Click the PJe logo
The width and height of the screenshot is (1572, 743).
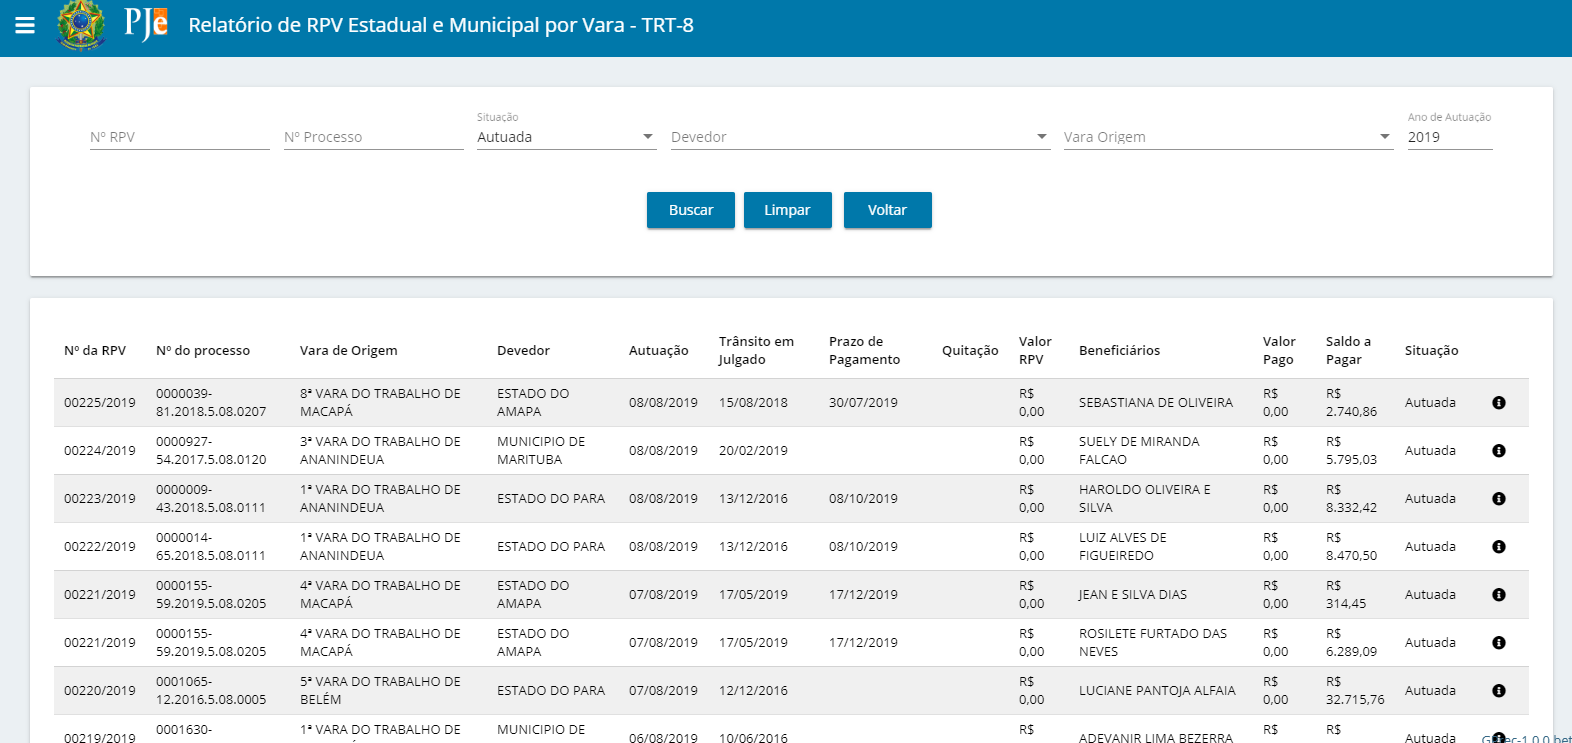click(146, 24)
